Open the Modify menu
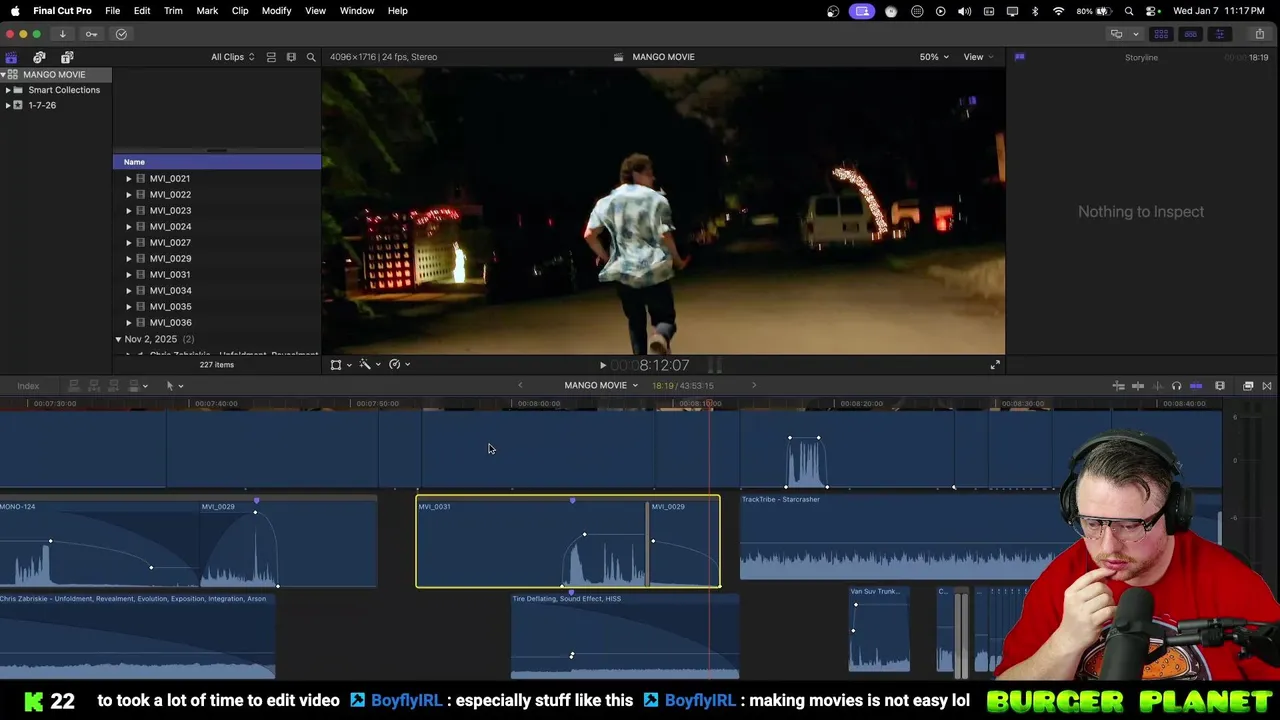 point(276,11)
